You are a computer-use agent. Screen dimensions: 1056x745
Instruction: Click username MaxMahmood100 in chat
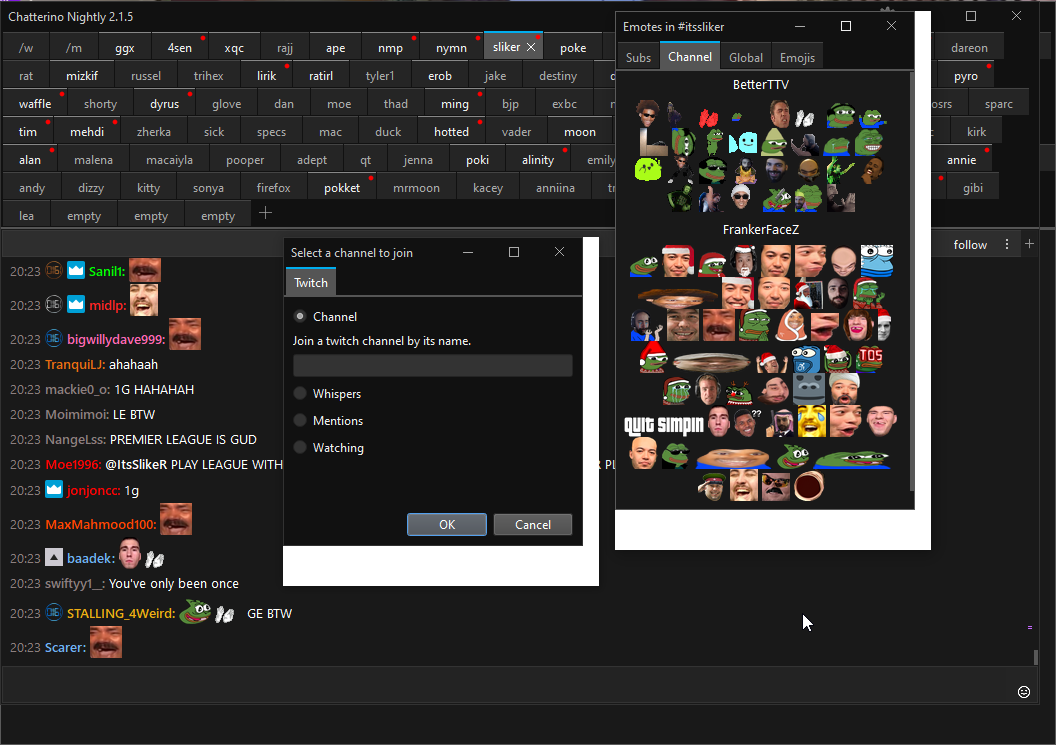(x=100, y=524)
